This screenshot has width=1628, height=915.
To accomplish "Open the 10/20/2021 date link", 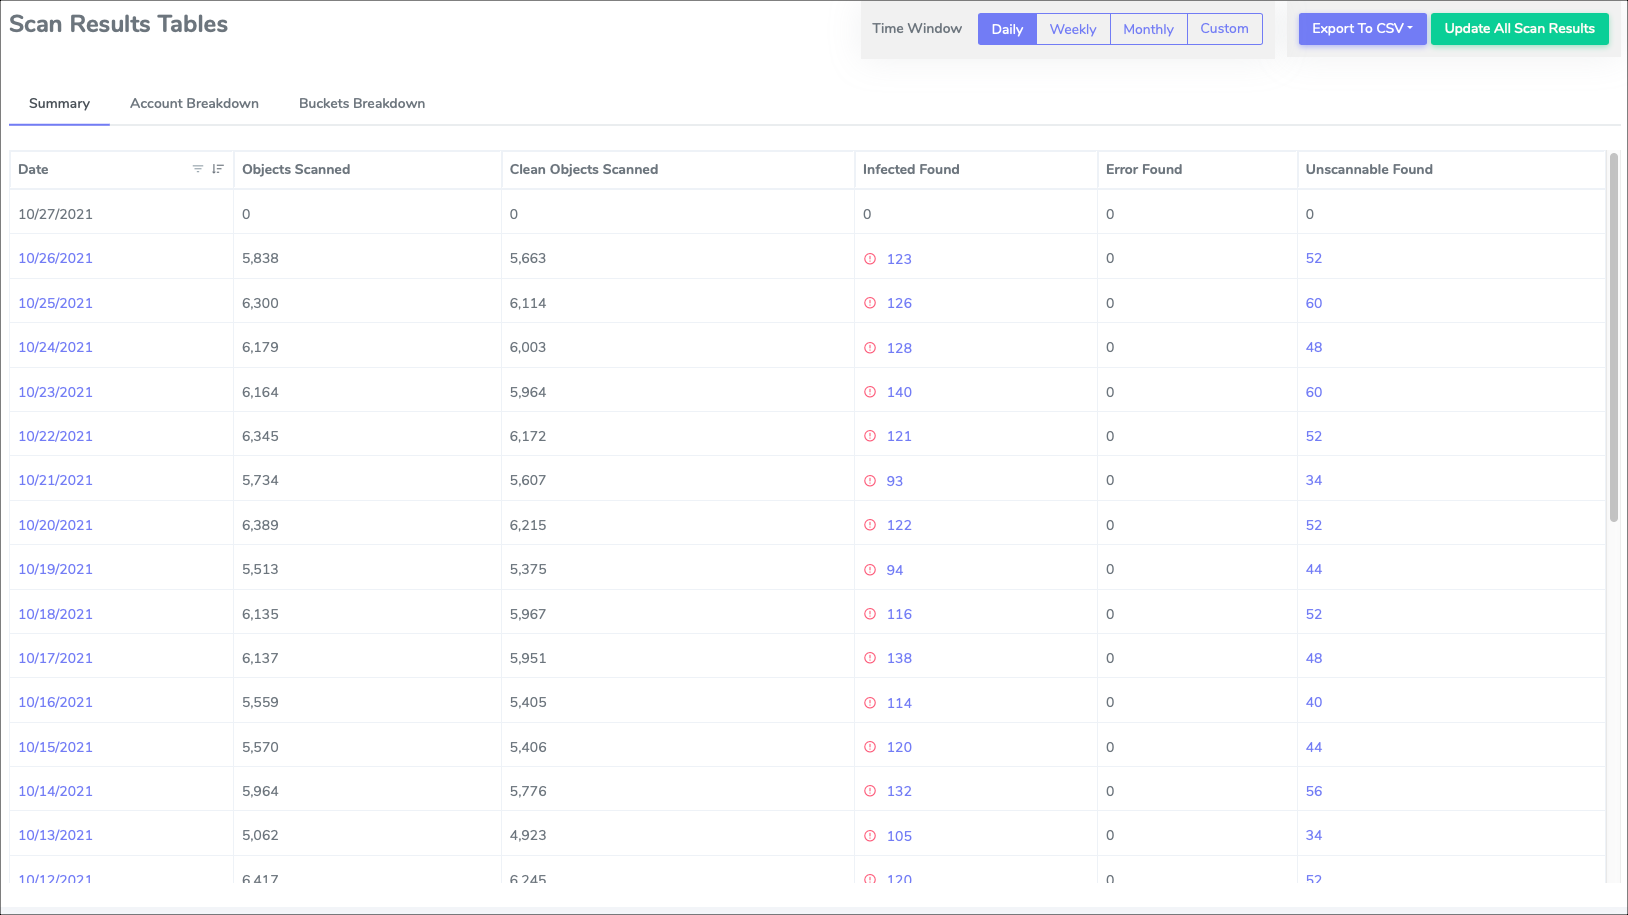I will pyautogui.click(x=55, y=525).
